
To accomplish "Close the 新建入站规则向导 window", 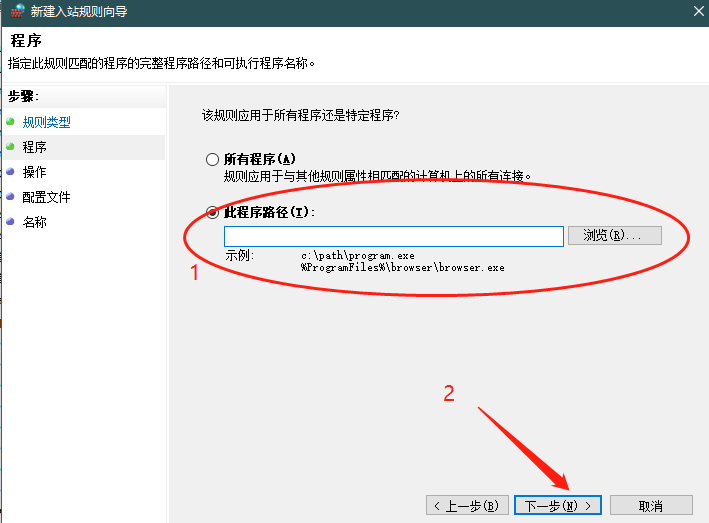I will (x=699, y=11).
